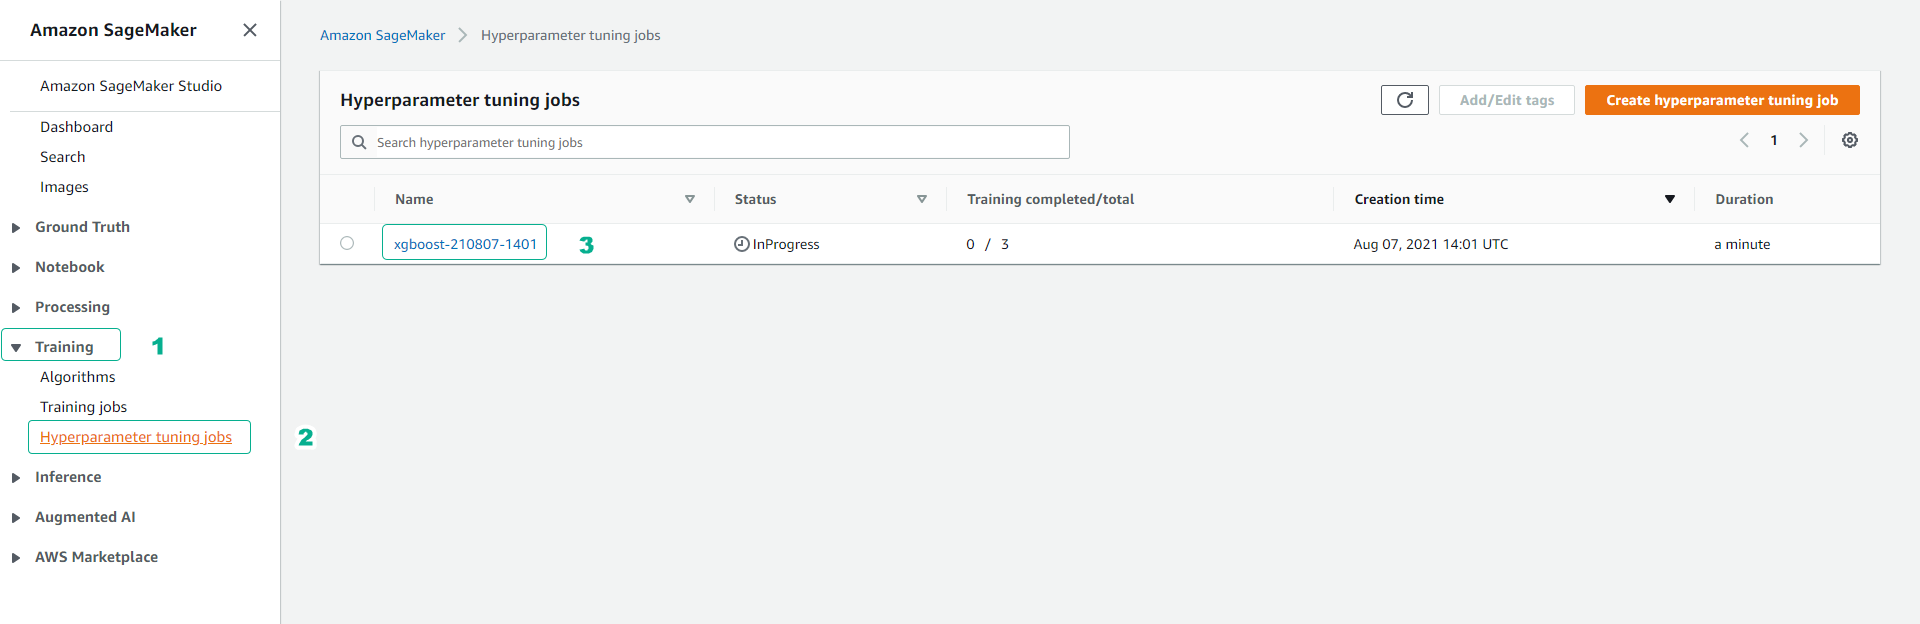
Task: Open the Training jobs page
Action: (83, 407)
